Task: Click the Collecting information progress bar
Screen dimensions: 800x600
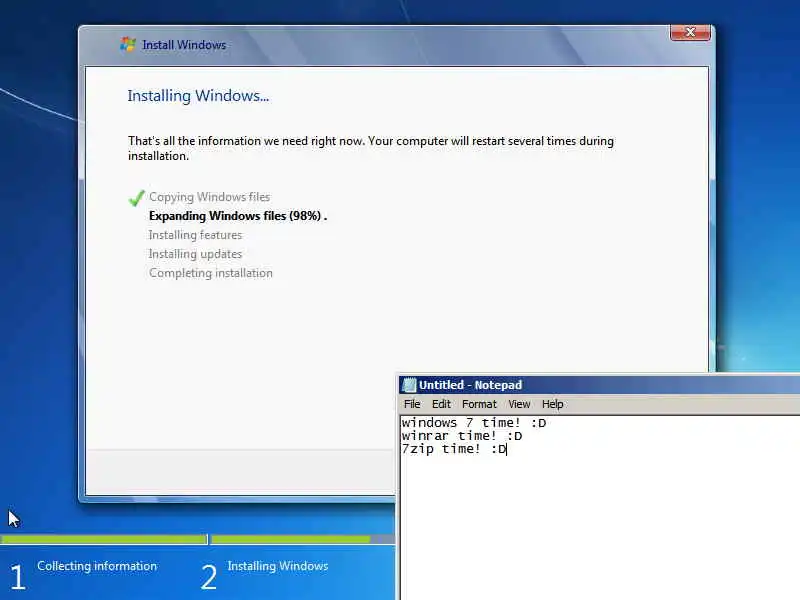Action: coord(104,539)
